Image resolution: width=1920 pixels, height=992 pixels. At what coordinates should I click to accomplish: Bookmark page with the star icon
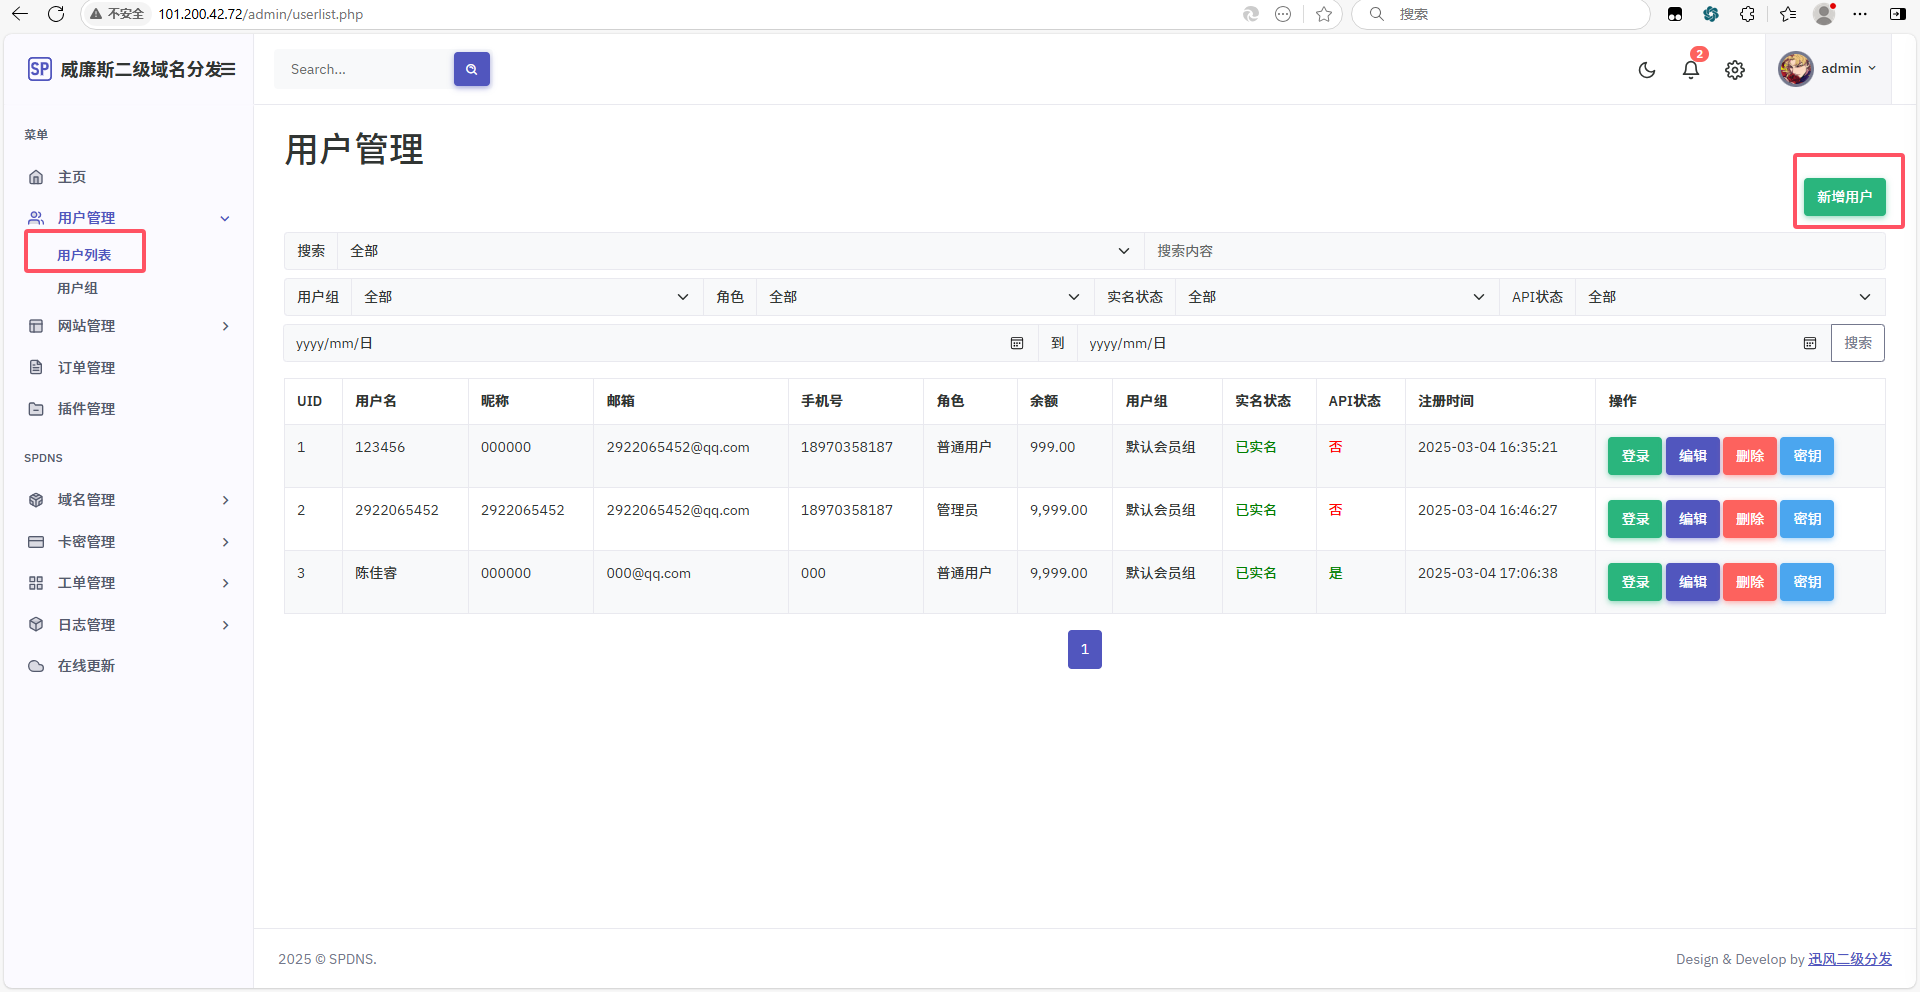(1324, 14)
